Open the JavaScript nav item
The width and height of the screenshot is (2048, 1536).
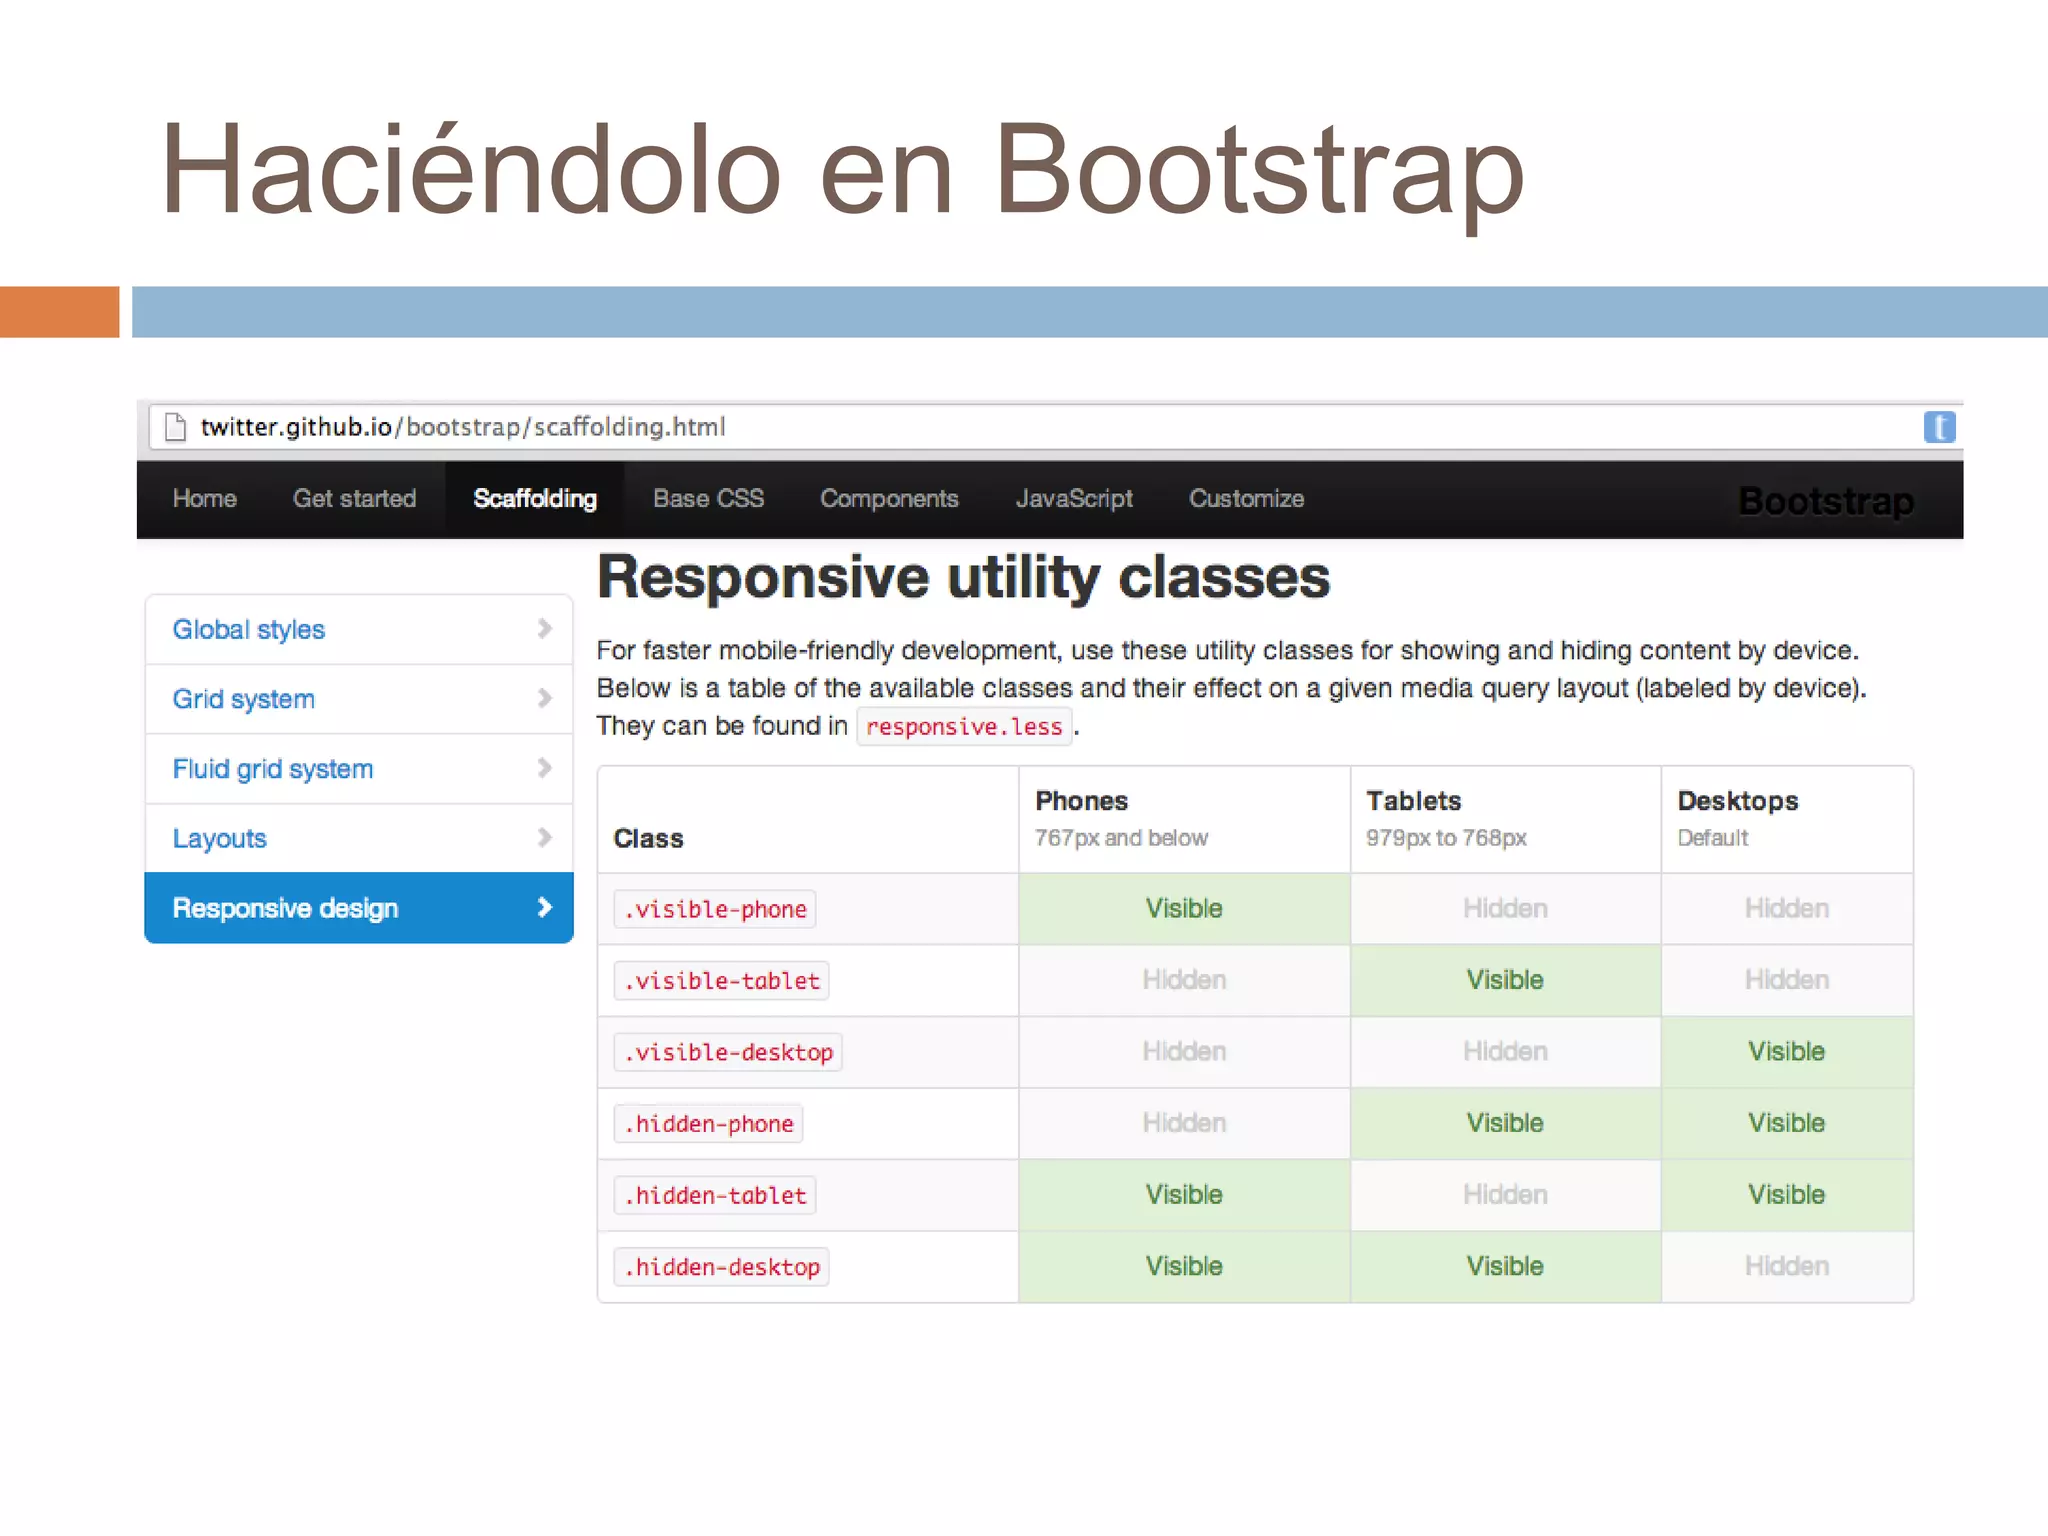(1074, 498)
